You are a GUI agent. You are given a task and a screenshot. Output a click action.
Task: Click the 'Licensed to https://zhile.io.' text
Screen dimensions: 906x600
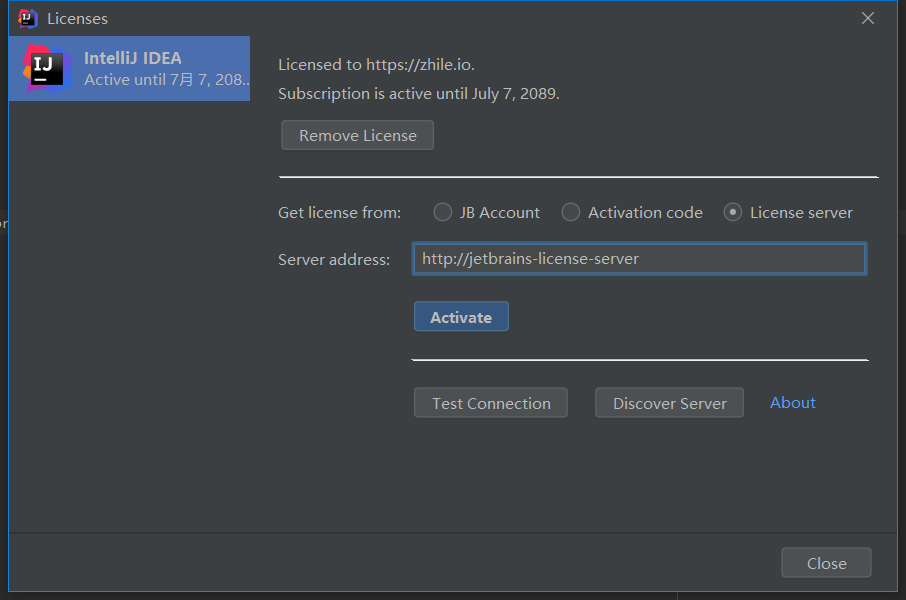[376, 65]
